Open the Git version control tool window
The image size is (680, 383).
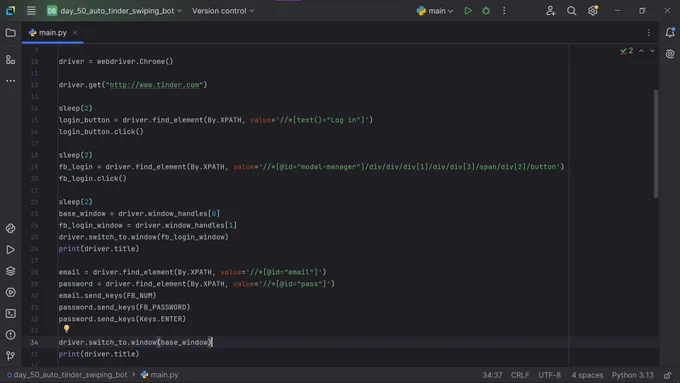[10, 356]
